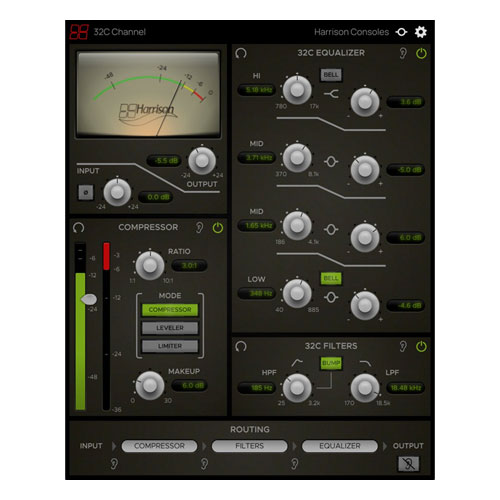Click the Harrison 32C logo icon
Image resolution: width=500 pixels, height=500 pixels.
(x=79, y=32)
